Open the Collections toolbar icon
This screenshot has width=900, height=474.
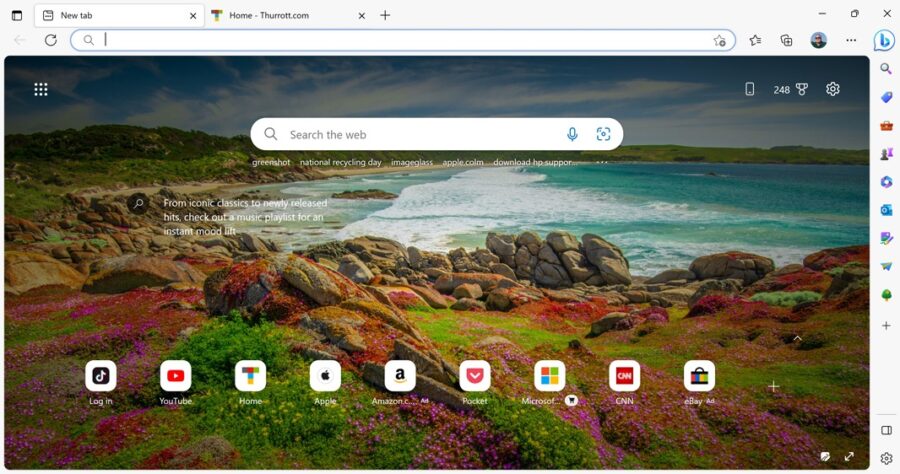786,40
